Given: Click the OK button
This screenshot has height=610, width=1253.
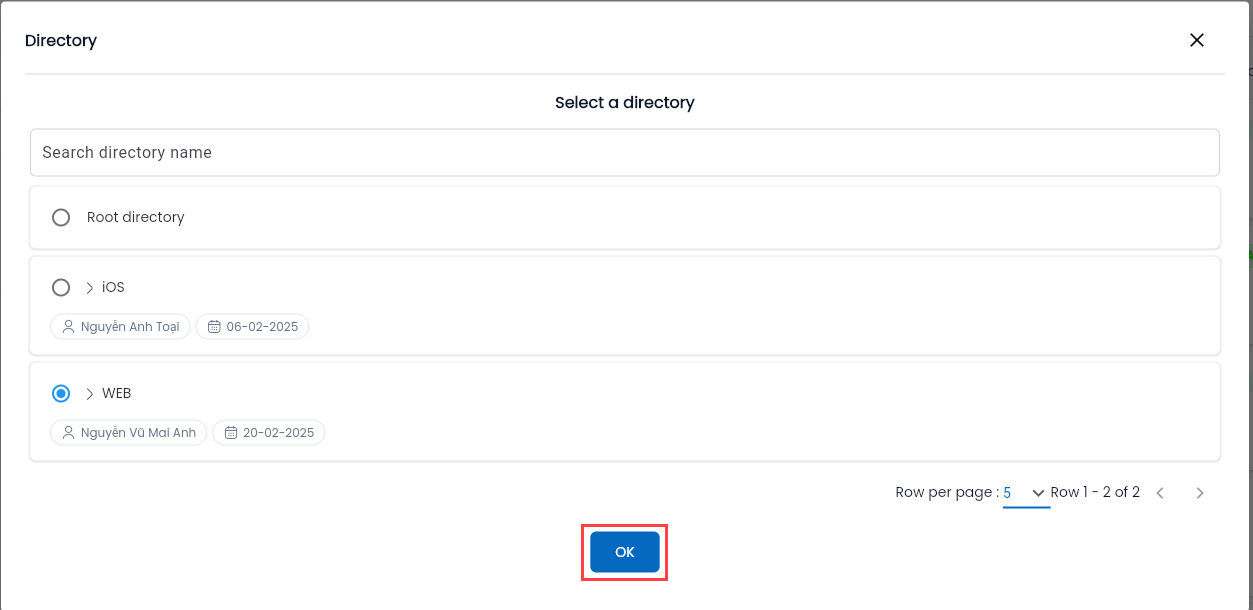Looking at the screenshot, I should tap(624, 552).
